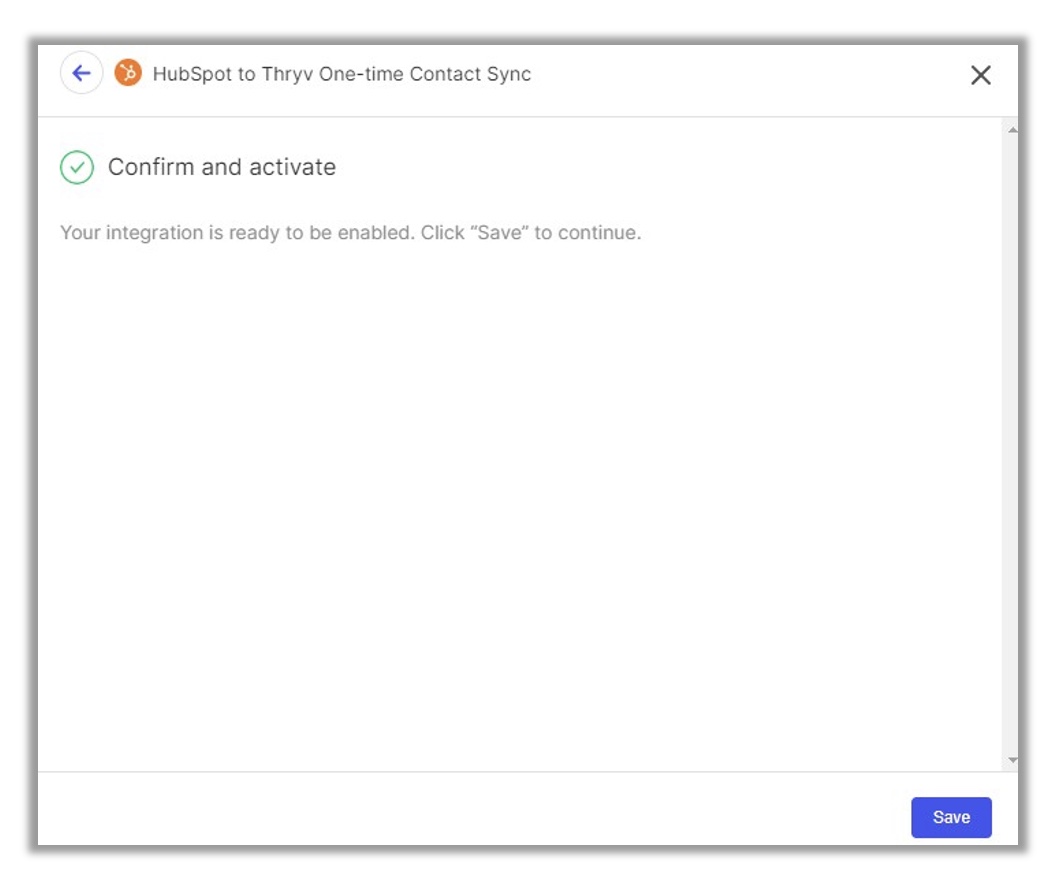Save the integration with the blue button
The image size is (1052, 878).
pyautogui.click(x=951, y=817)
